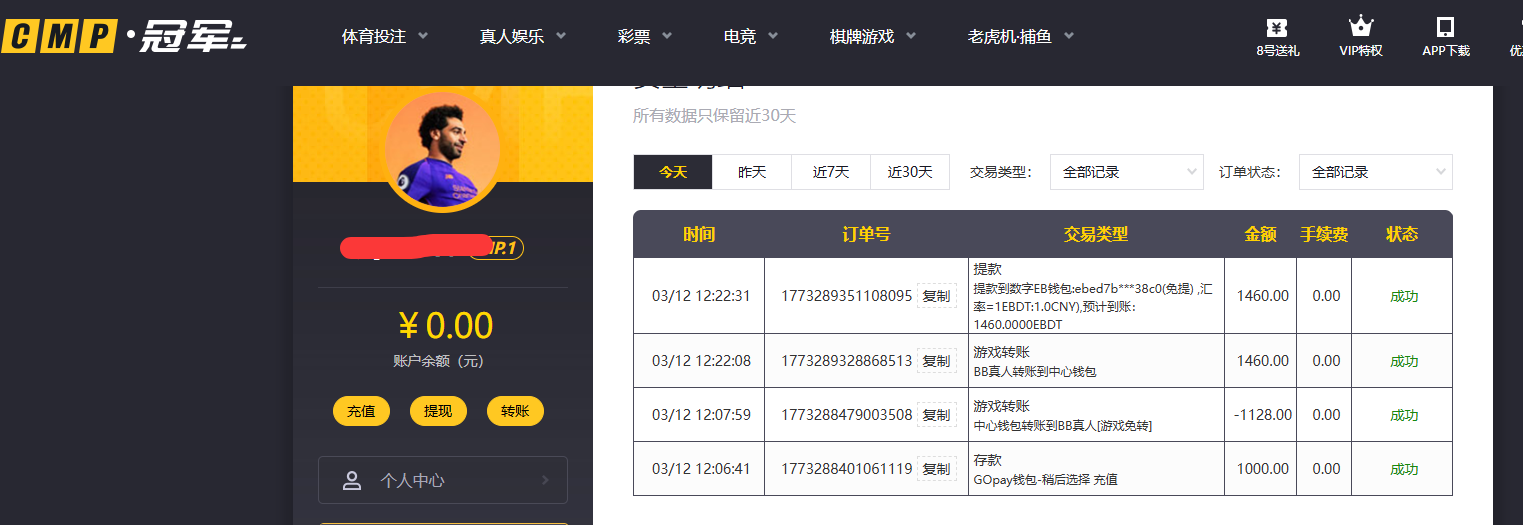
Task: Click the 转账 button
Action: 515,411
